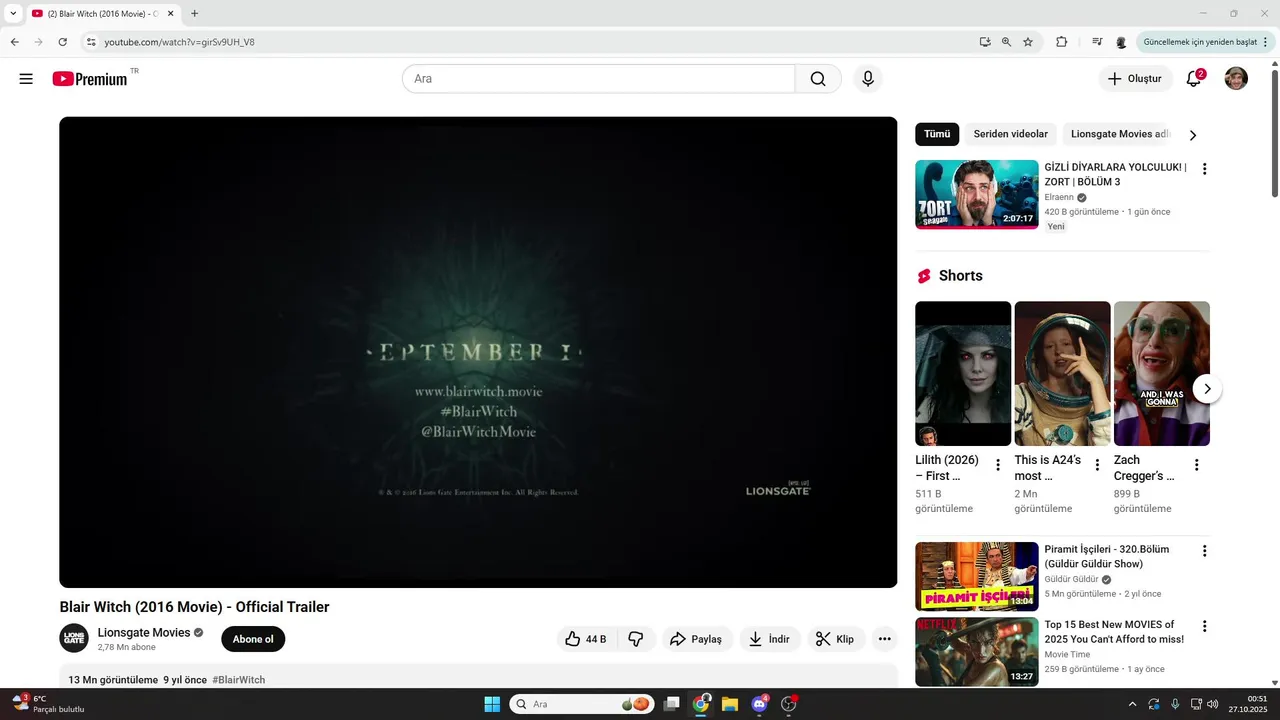This screenshot has width=1280, height=720.
Task: Subscribe with Abone ol button
Action: coord(253,639)
